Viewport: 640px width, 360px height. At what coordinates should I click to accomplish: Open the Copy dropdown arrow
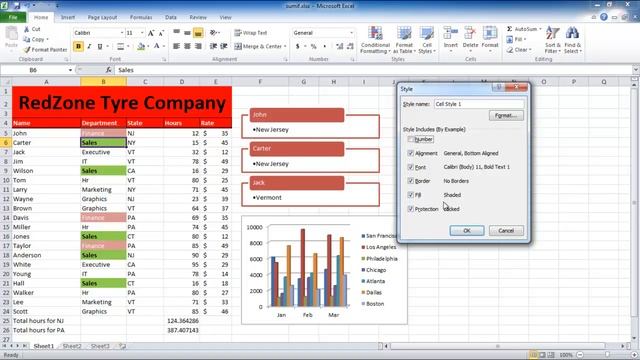point(47,40)
